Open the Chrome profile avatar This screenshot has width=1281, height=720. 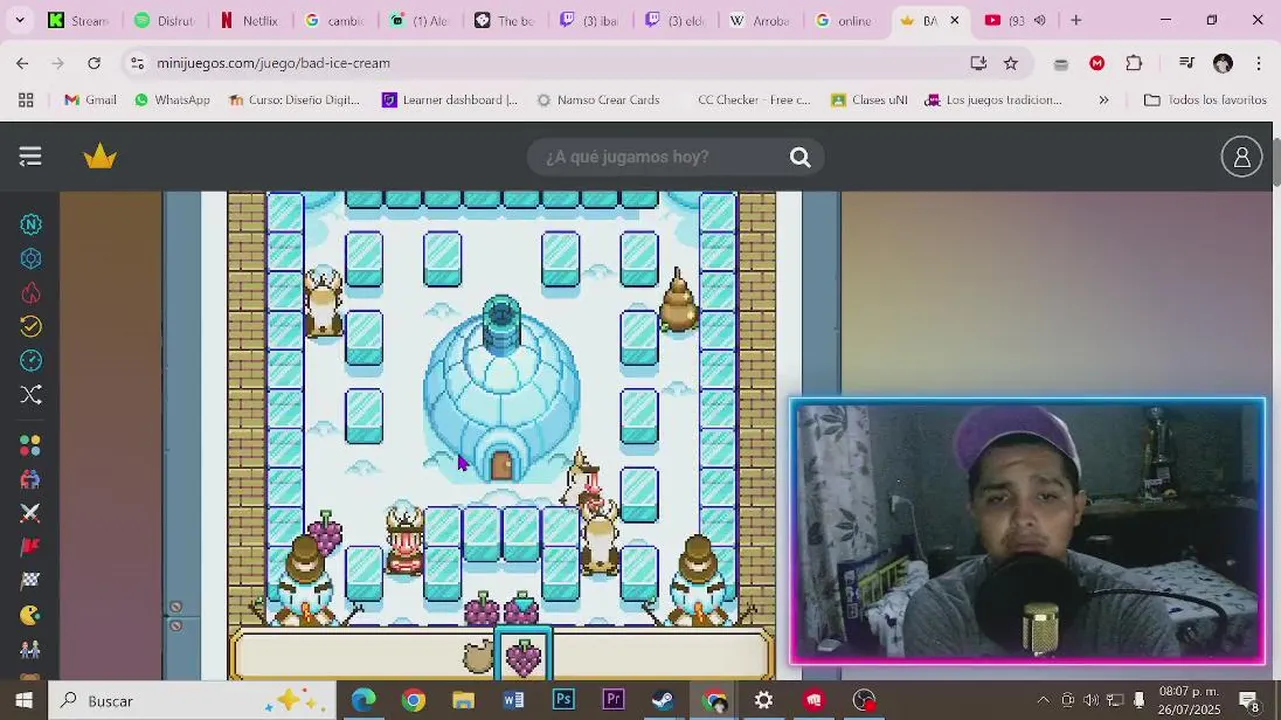click(x=1223, y=63)
